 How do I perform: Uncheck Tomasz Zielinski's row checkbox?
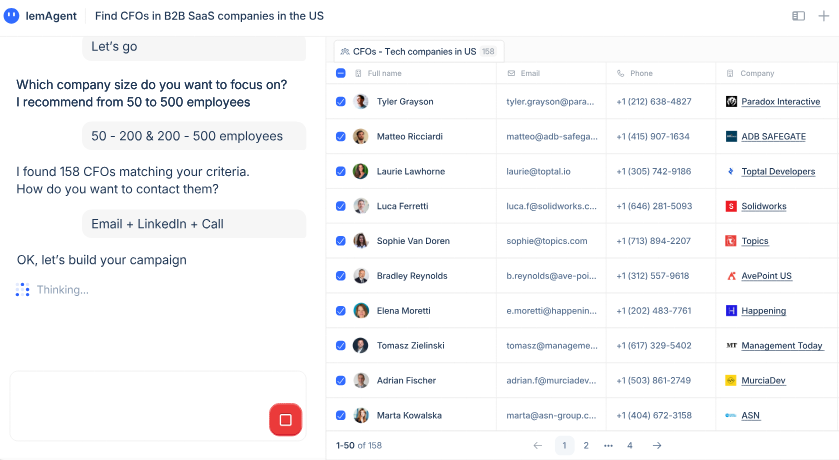point(341,346)
